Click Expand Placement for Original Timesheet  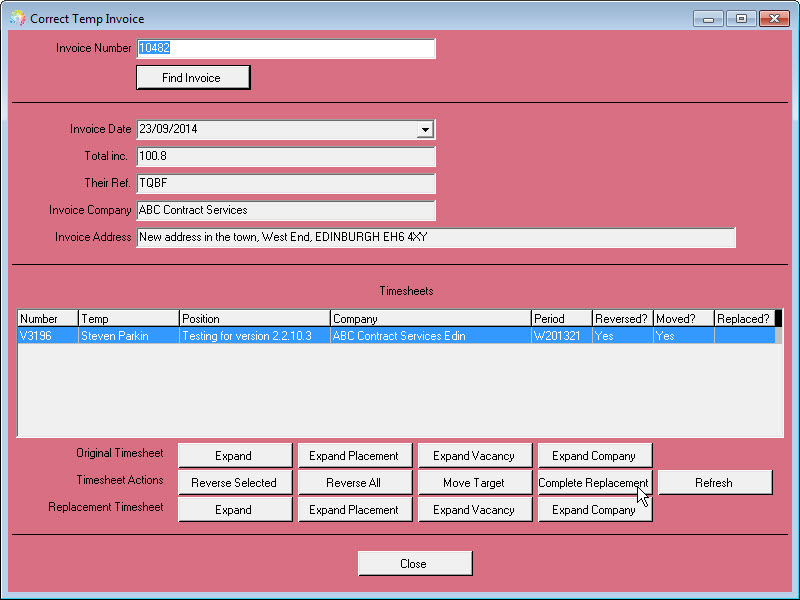point(355,456)
